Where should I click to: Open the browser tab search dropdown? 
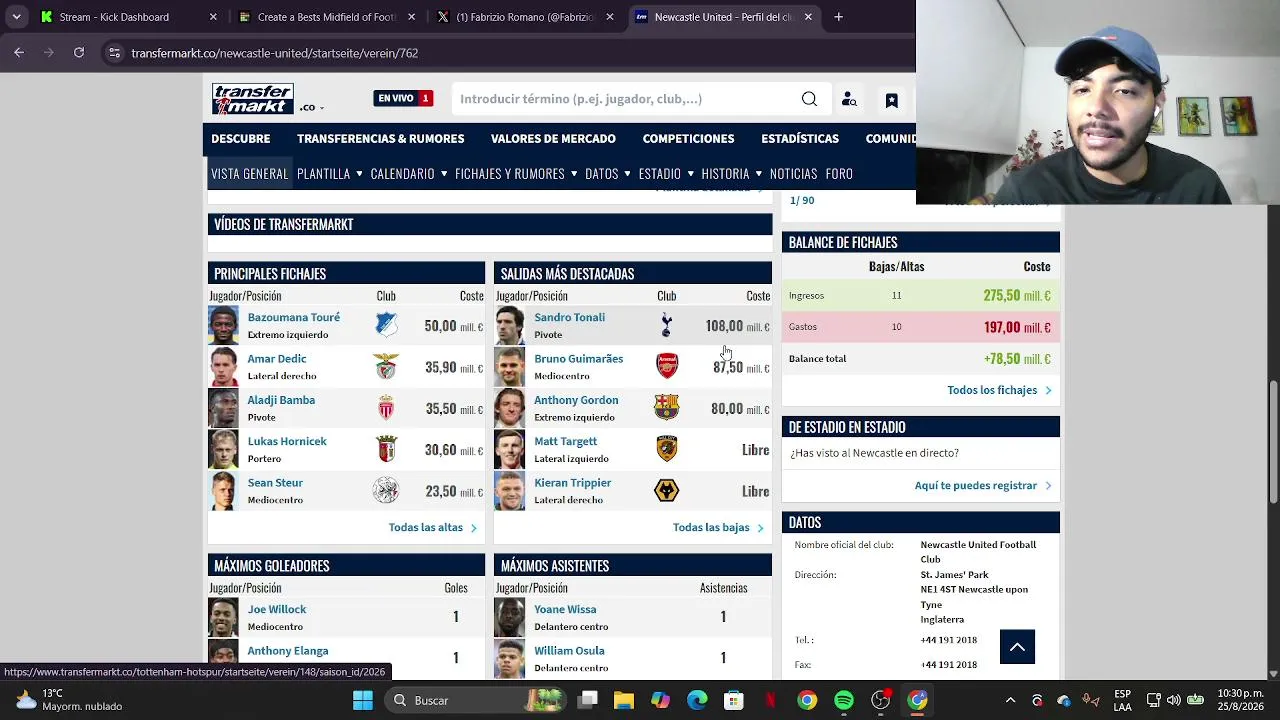(x=16, y=17)
